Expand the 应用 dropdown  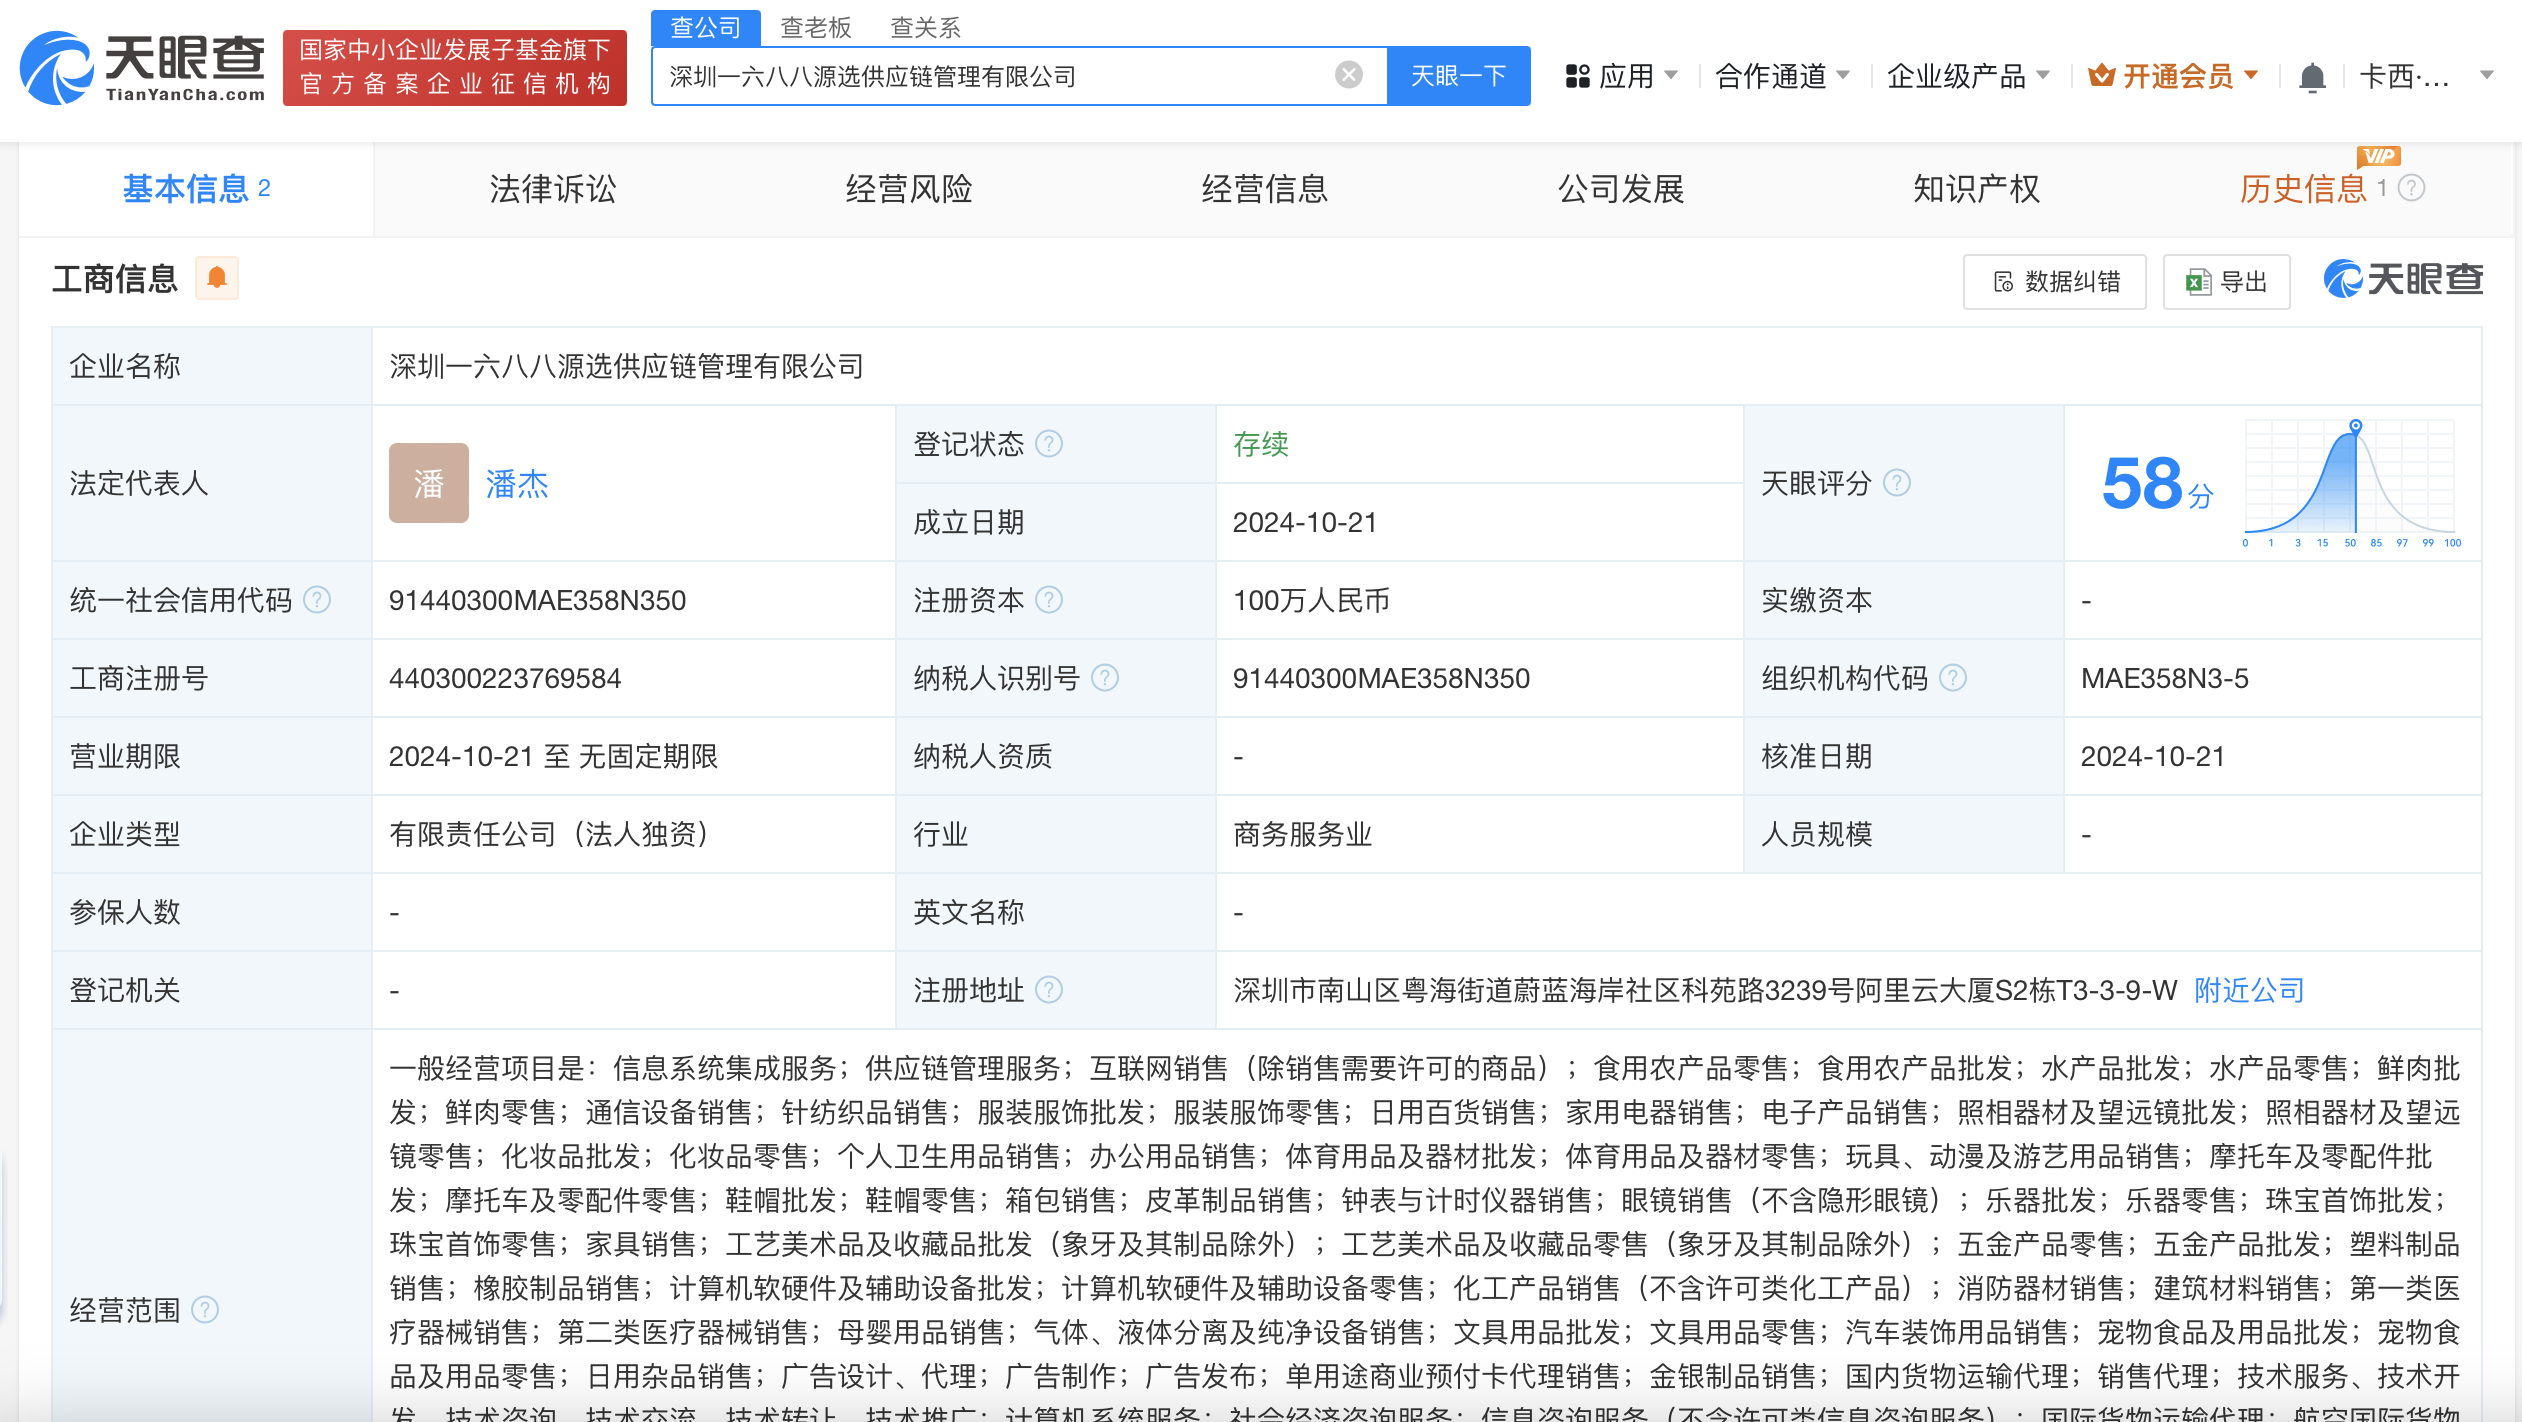click(1621, 74)
